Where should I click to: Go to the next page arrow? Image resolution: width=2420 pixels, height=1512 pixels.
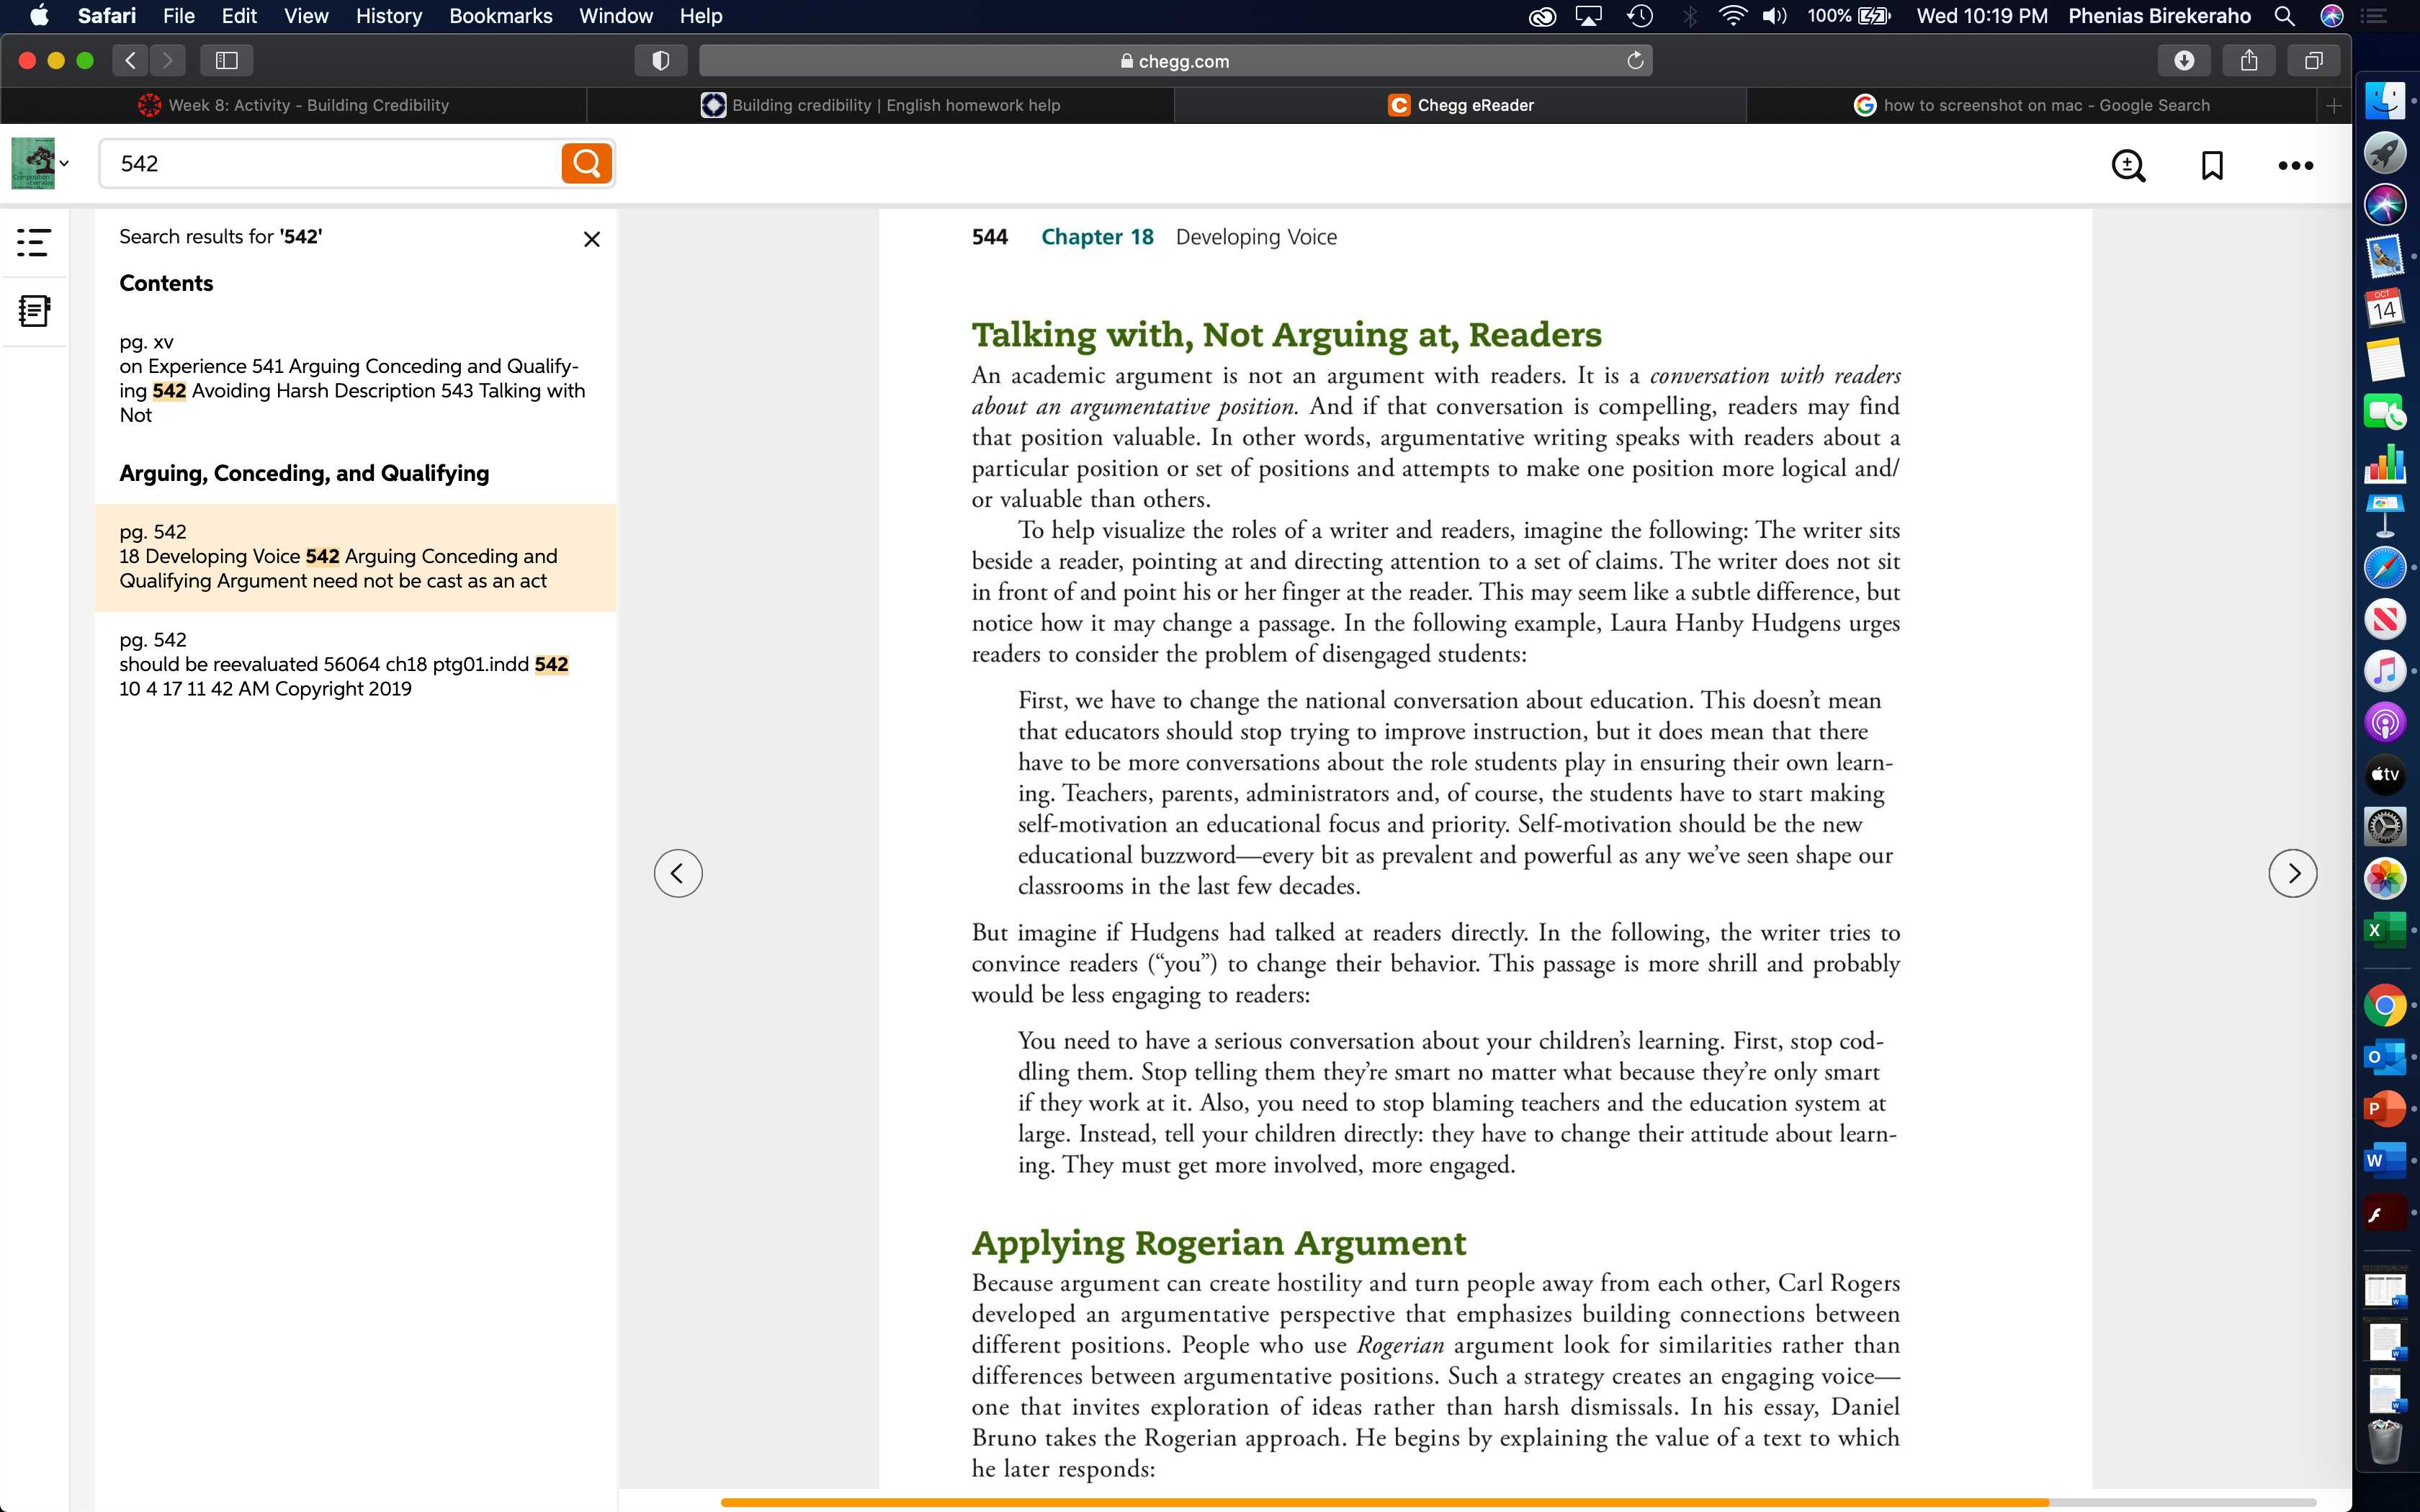pyautogui.click(x=2292, y=873)
